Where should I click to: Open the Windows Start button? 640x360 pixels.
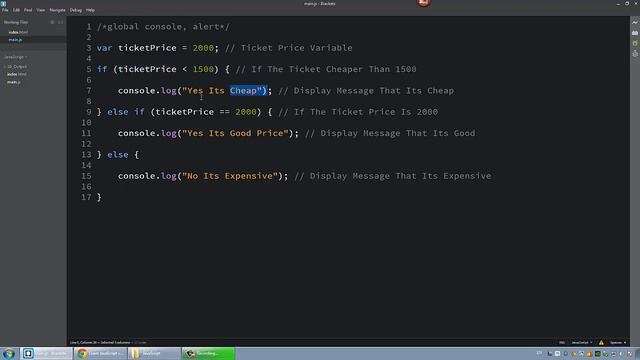[x=9, y=353]
